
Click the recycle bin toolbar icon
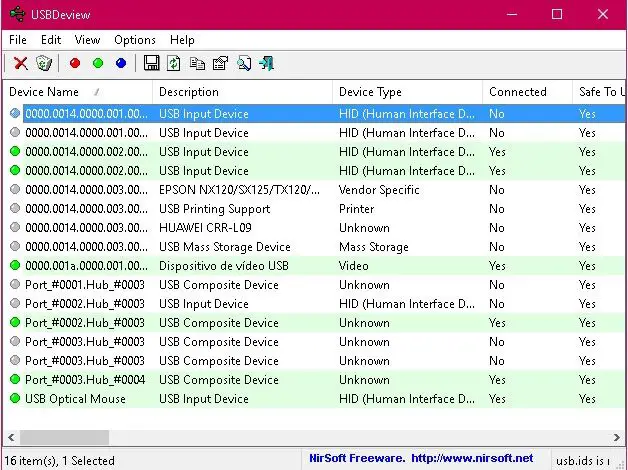(44, 63)
